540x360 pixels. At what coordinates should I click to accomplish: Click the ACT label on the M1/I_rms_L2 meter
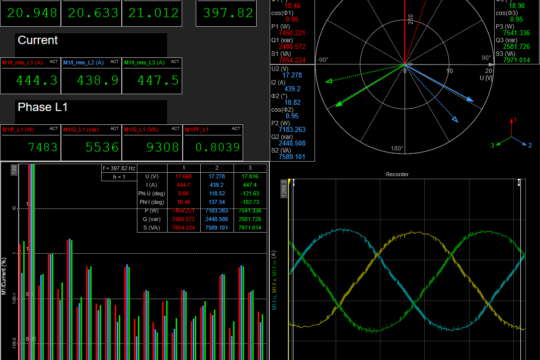[114, 62]
